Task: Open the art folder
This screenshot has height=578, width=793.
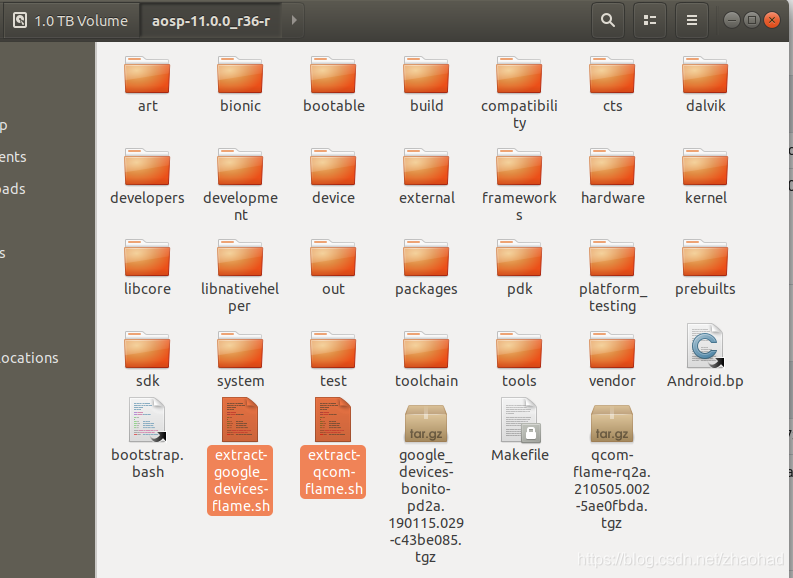Action: point(147,75)
